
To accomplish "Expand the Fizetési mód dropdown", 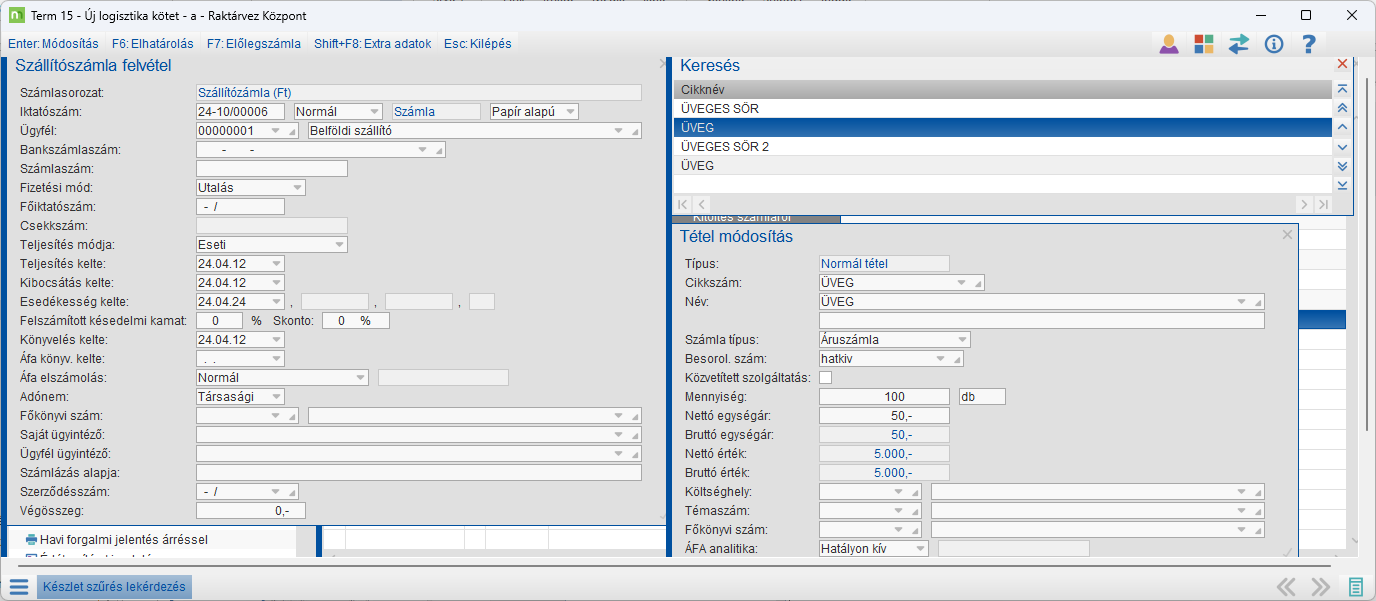I will coord(298,188).
